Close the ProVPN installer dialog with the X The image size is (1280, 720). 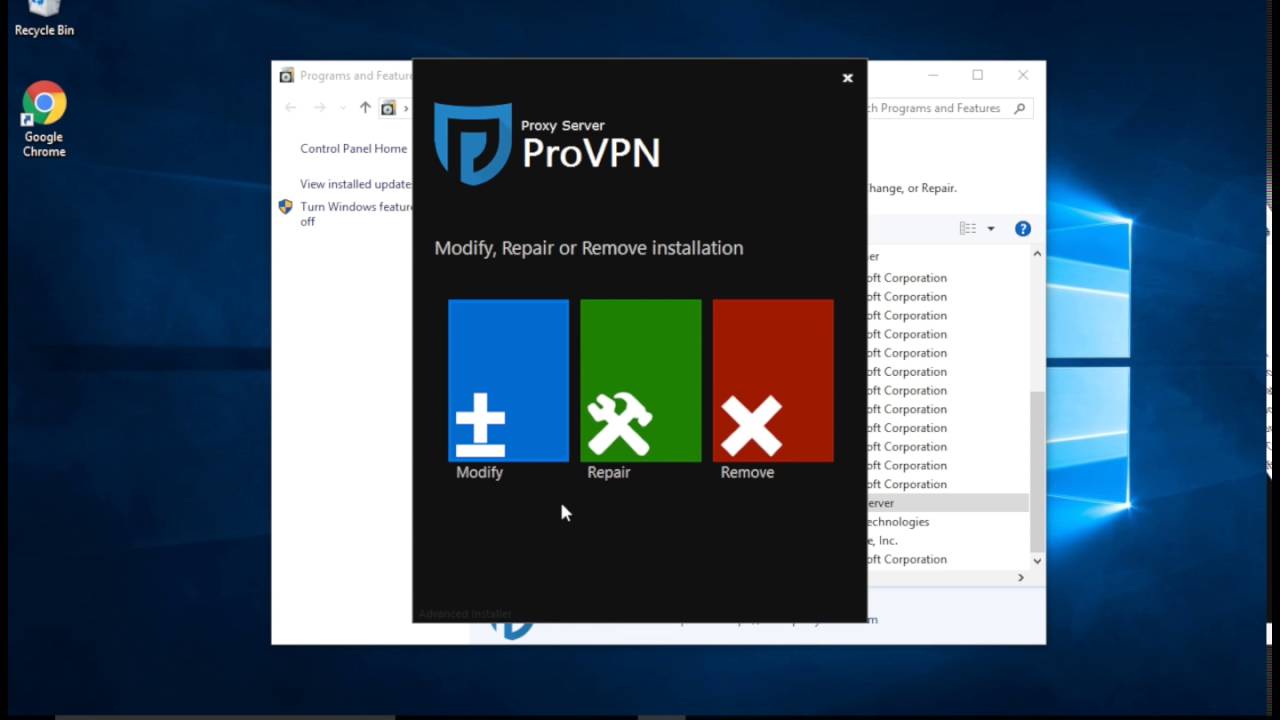847,78
